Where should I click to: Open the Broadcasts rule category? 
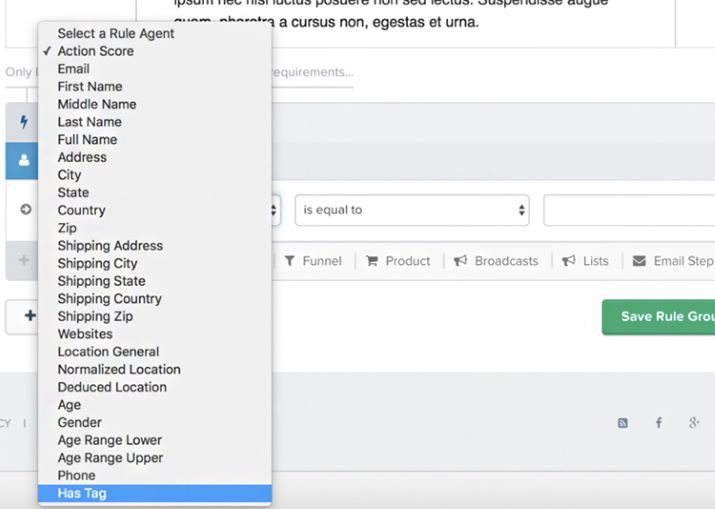point(496,261)
